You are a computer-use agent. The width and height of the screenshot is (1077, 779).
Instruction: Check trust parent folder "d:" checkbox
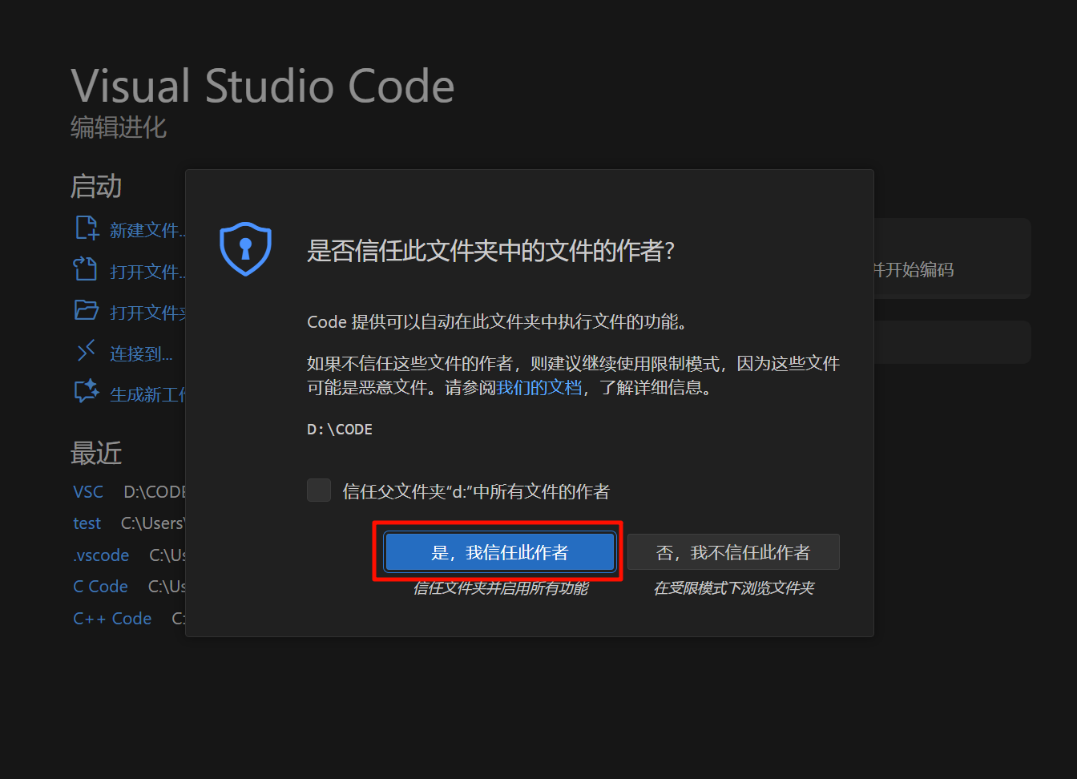point(319,490)
